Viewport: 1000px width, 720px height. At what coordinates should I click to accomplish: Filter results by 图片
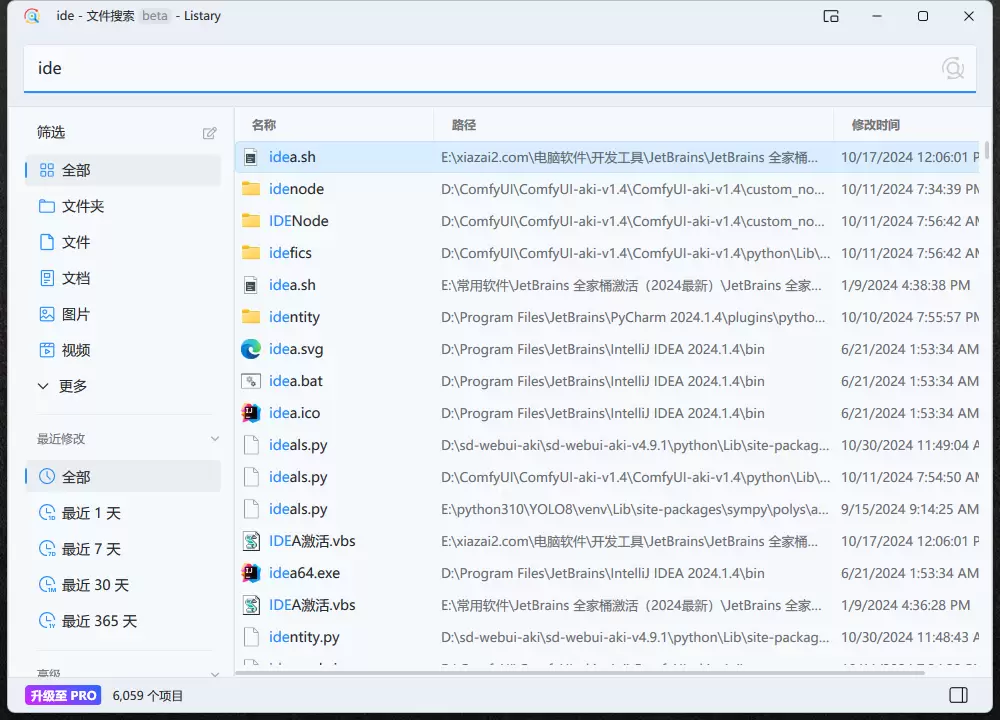click(x=123, y=314)
